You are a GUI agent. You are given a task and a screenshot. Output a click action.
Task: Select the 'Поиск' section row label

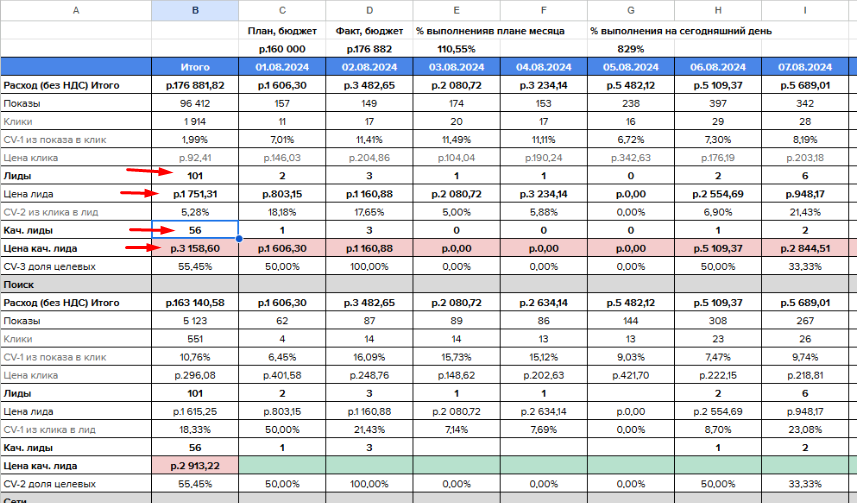(x=19, y=284)
